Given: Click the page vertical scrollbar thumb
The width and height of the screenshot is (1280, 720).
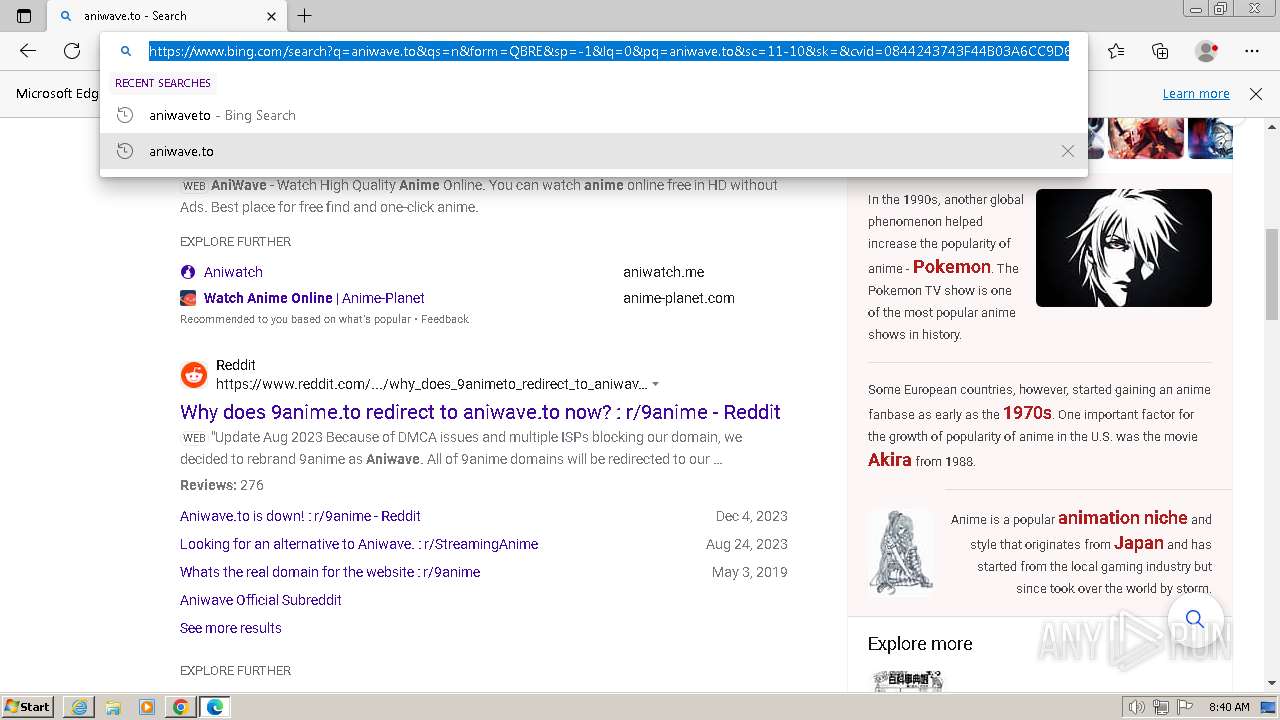Looking at the screenshot, I should [x=1272, y=274].
